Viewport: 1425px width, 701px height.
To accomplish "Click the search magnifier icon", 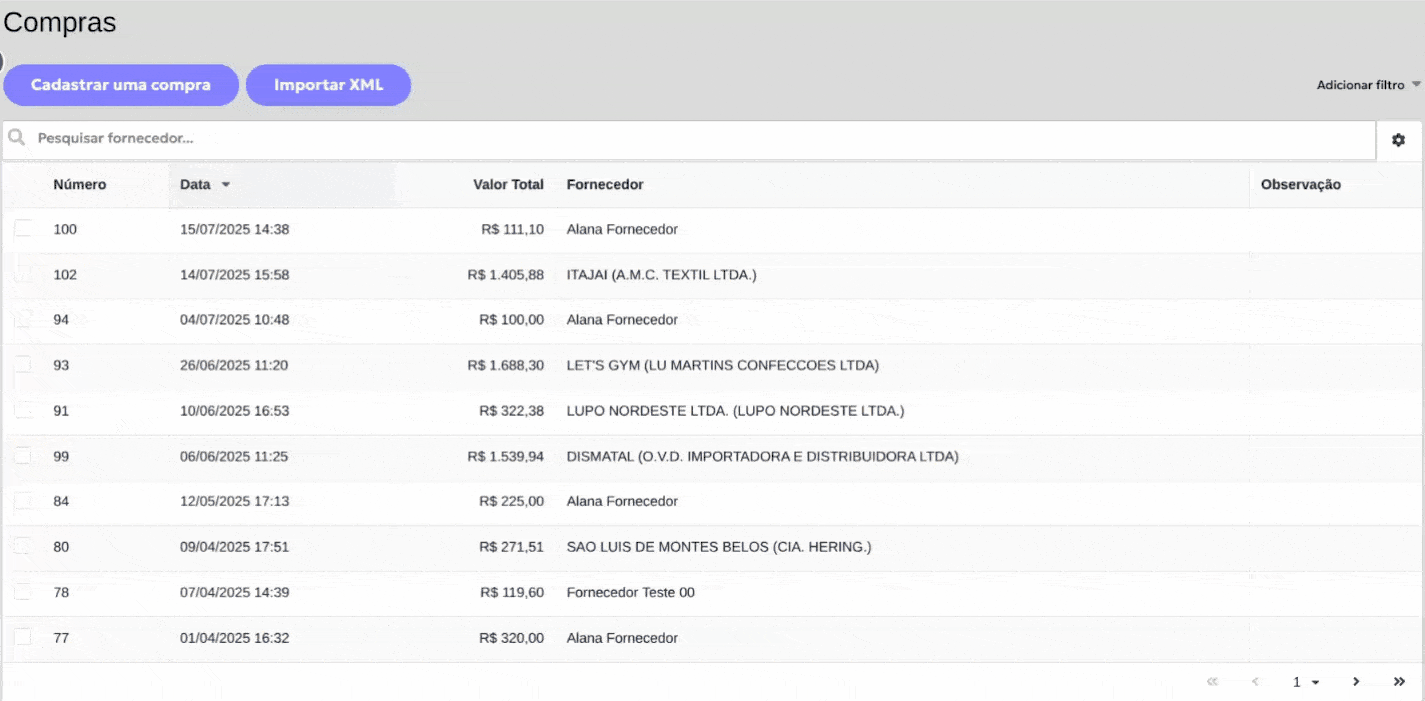I will point(17,138).
